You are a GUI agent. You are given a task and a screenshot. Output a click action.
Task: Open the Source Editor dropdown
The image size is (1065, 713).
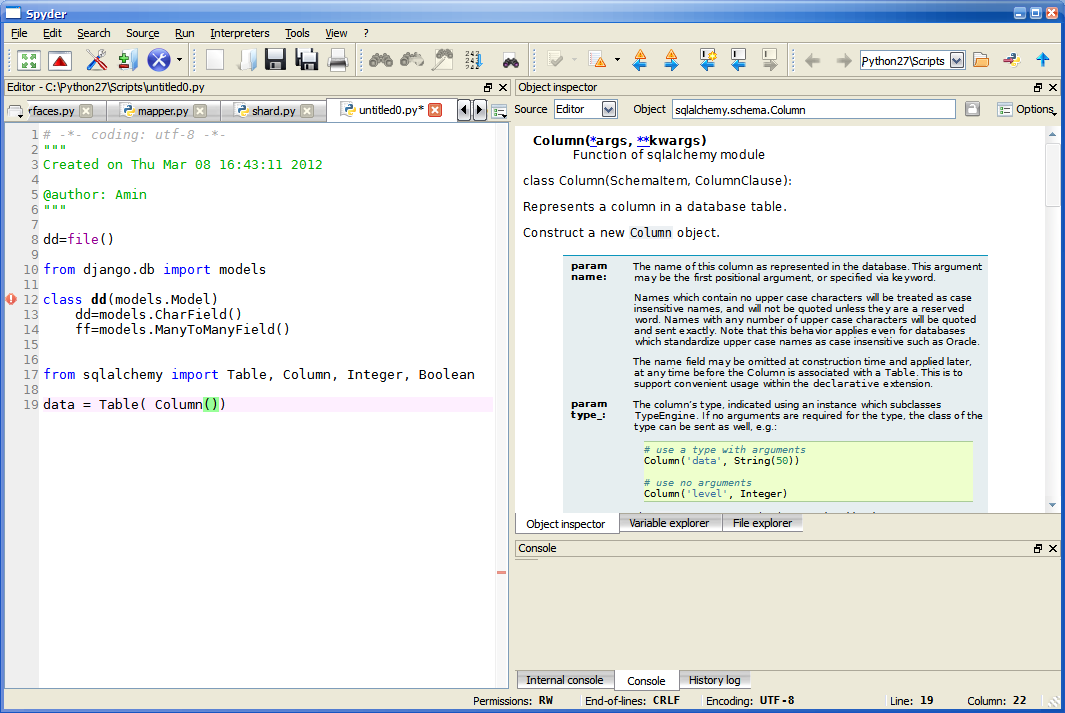[x=608, y=109]
